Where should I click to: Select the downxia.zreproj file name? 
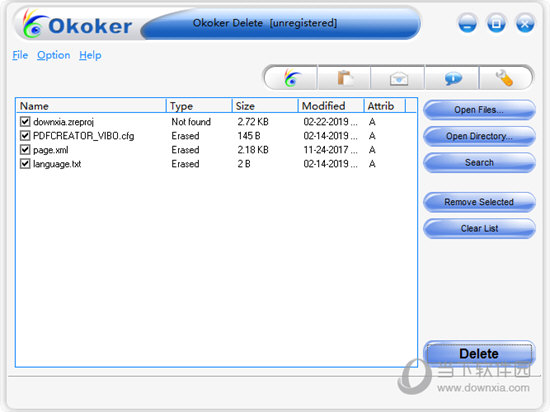(63, 122)
